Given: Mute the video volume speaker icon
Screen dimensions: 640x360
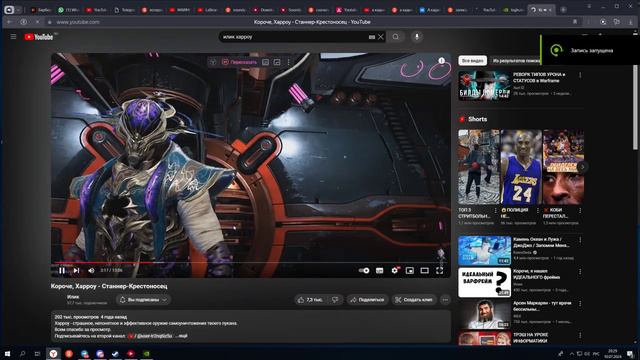Looking at the screenshot, I should click(91, 270).
